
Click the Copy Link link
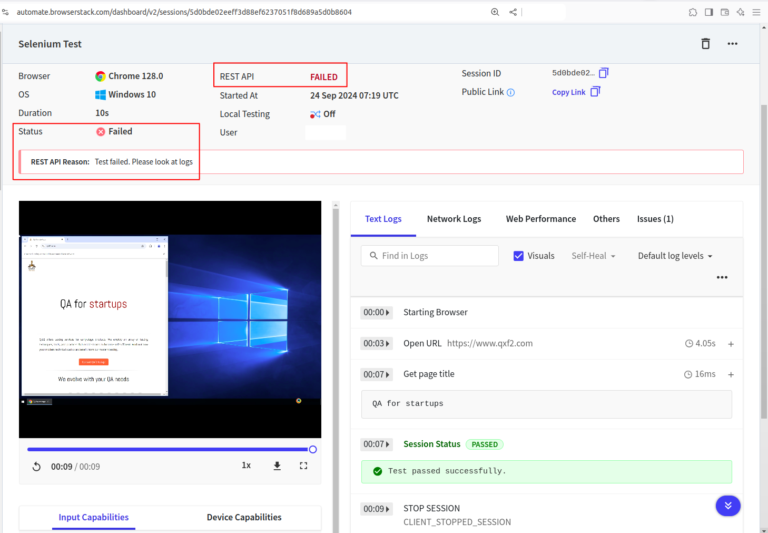click(x=568, y=92)
